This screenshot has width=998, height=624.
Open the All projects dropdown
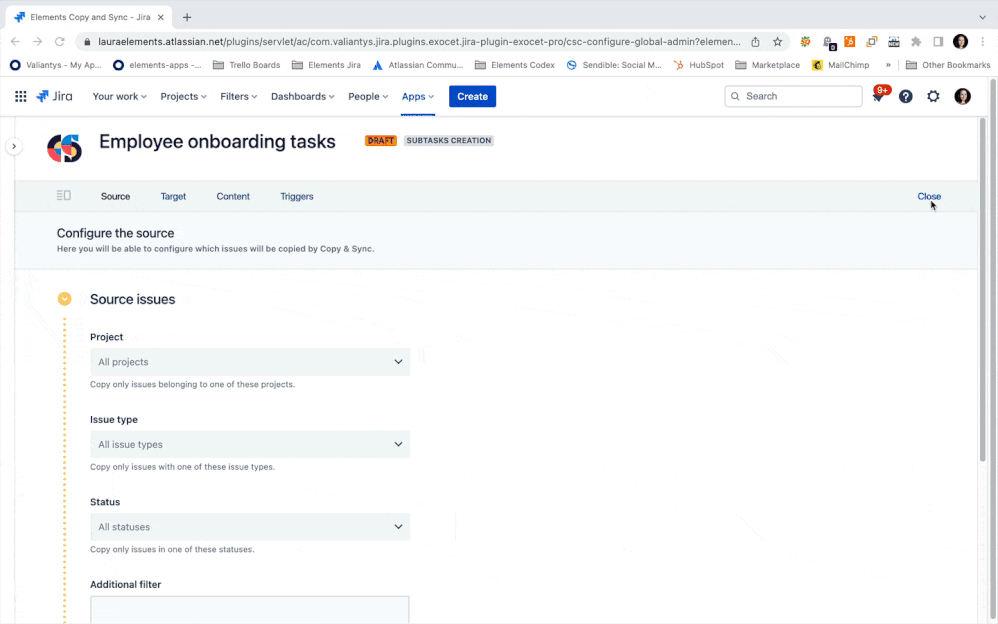click(249, 362)
